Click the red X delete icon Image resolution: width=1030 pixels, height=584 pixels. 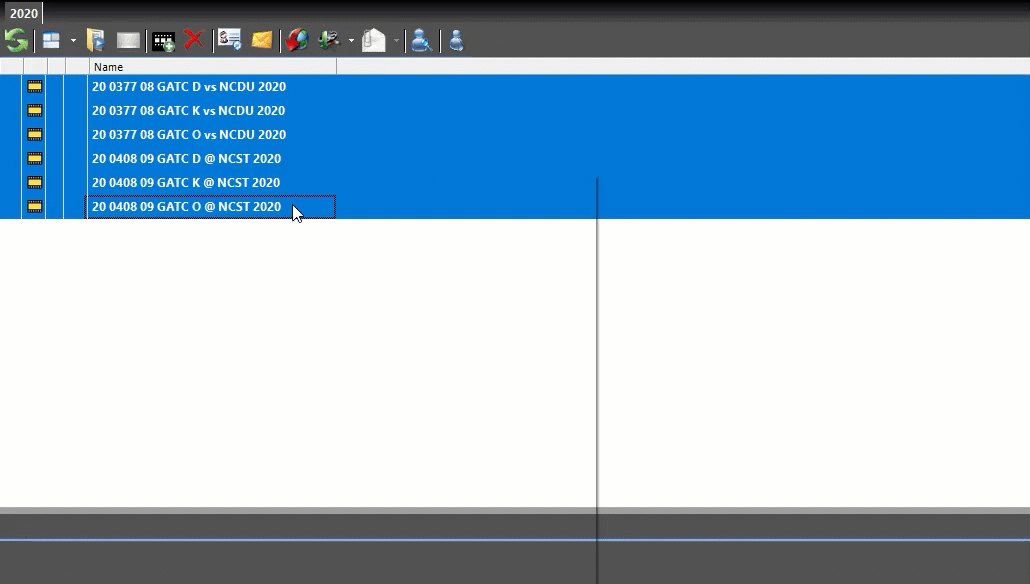194,39
